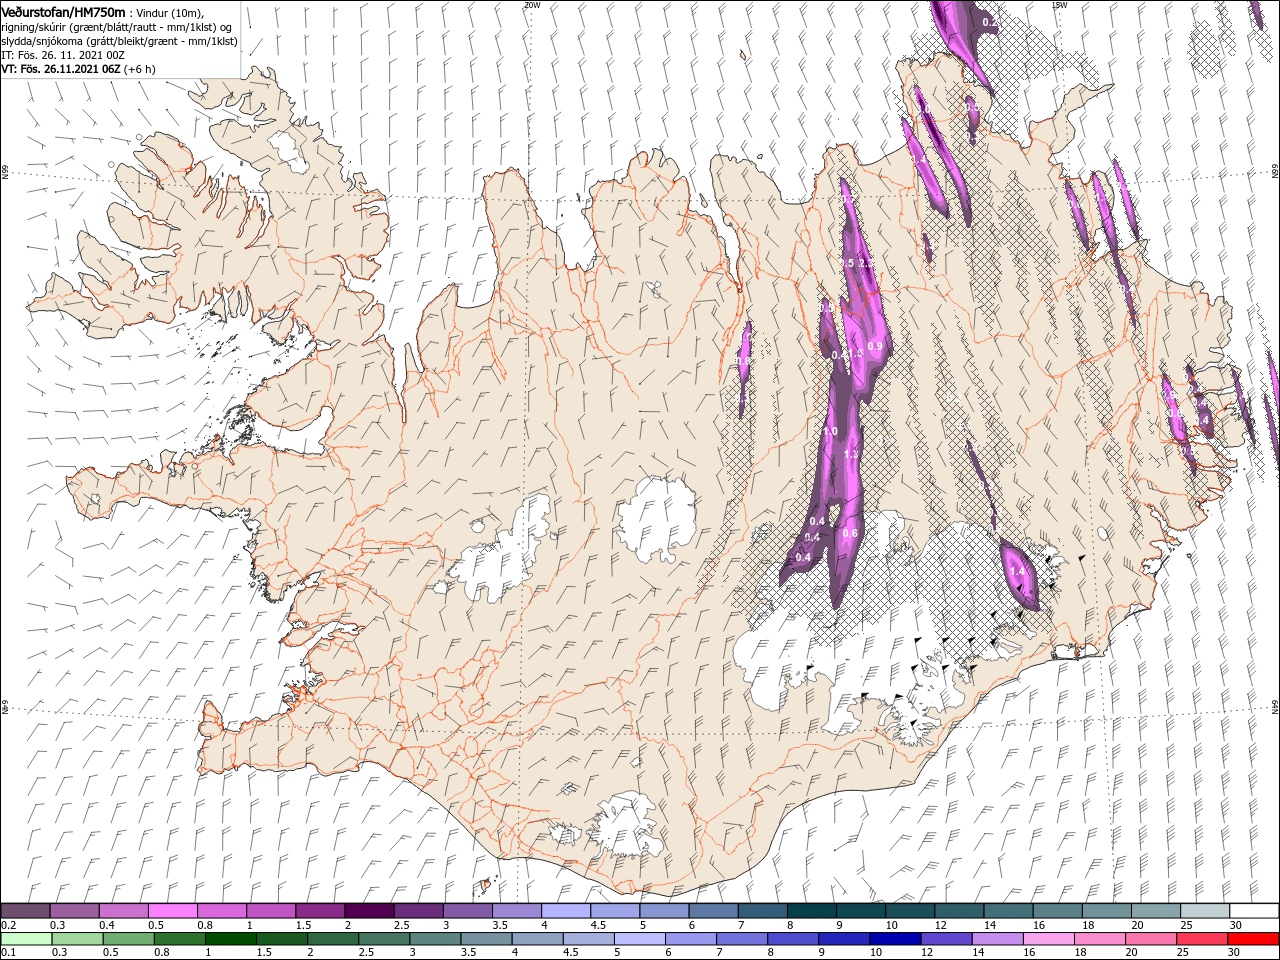Click the bright red 30 swatch in lower legend row
This screenshot has width=1280, height=960.
1253,939
